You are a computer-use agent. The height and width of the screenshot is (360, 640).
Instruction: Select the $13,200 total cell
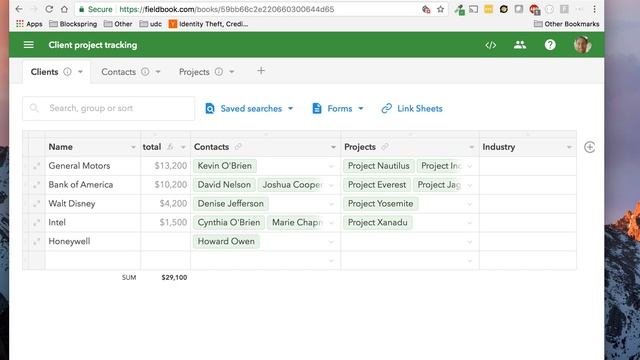(x=166, y=166)
